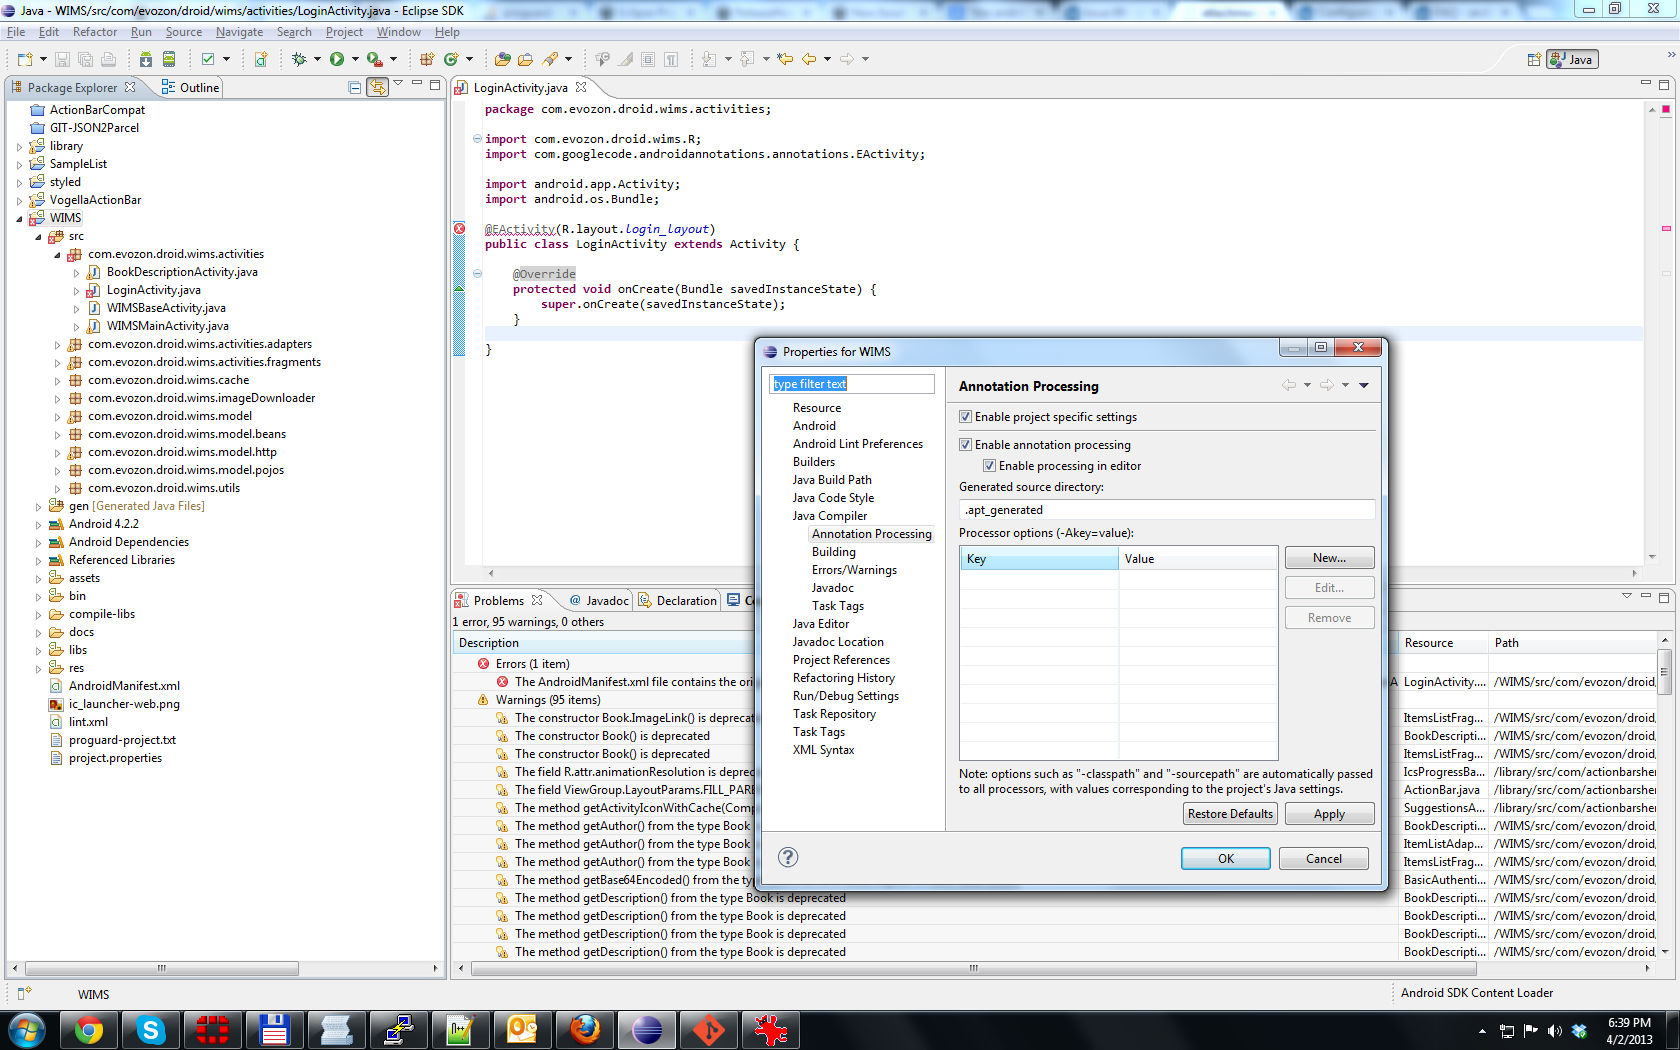The height and width of the screenshot is (1050, 1680).
Task: Uncheck Enable project specific settings
Action: point(965,417)
